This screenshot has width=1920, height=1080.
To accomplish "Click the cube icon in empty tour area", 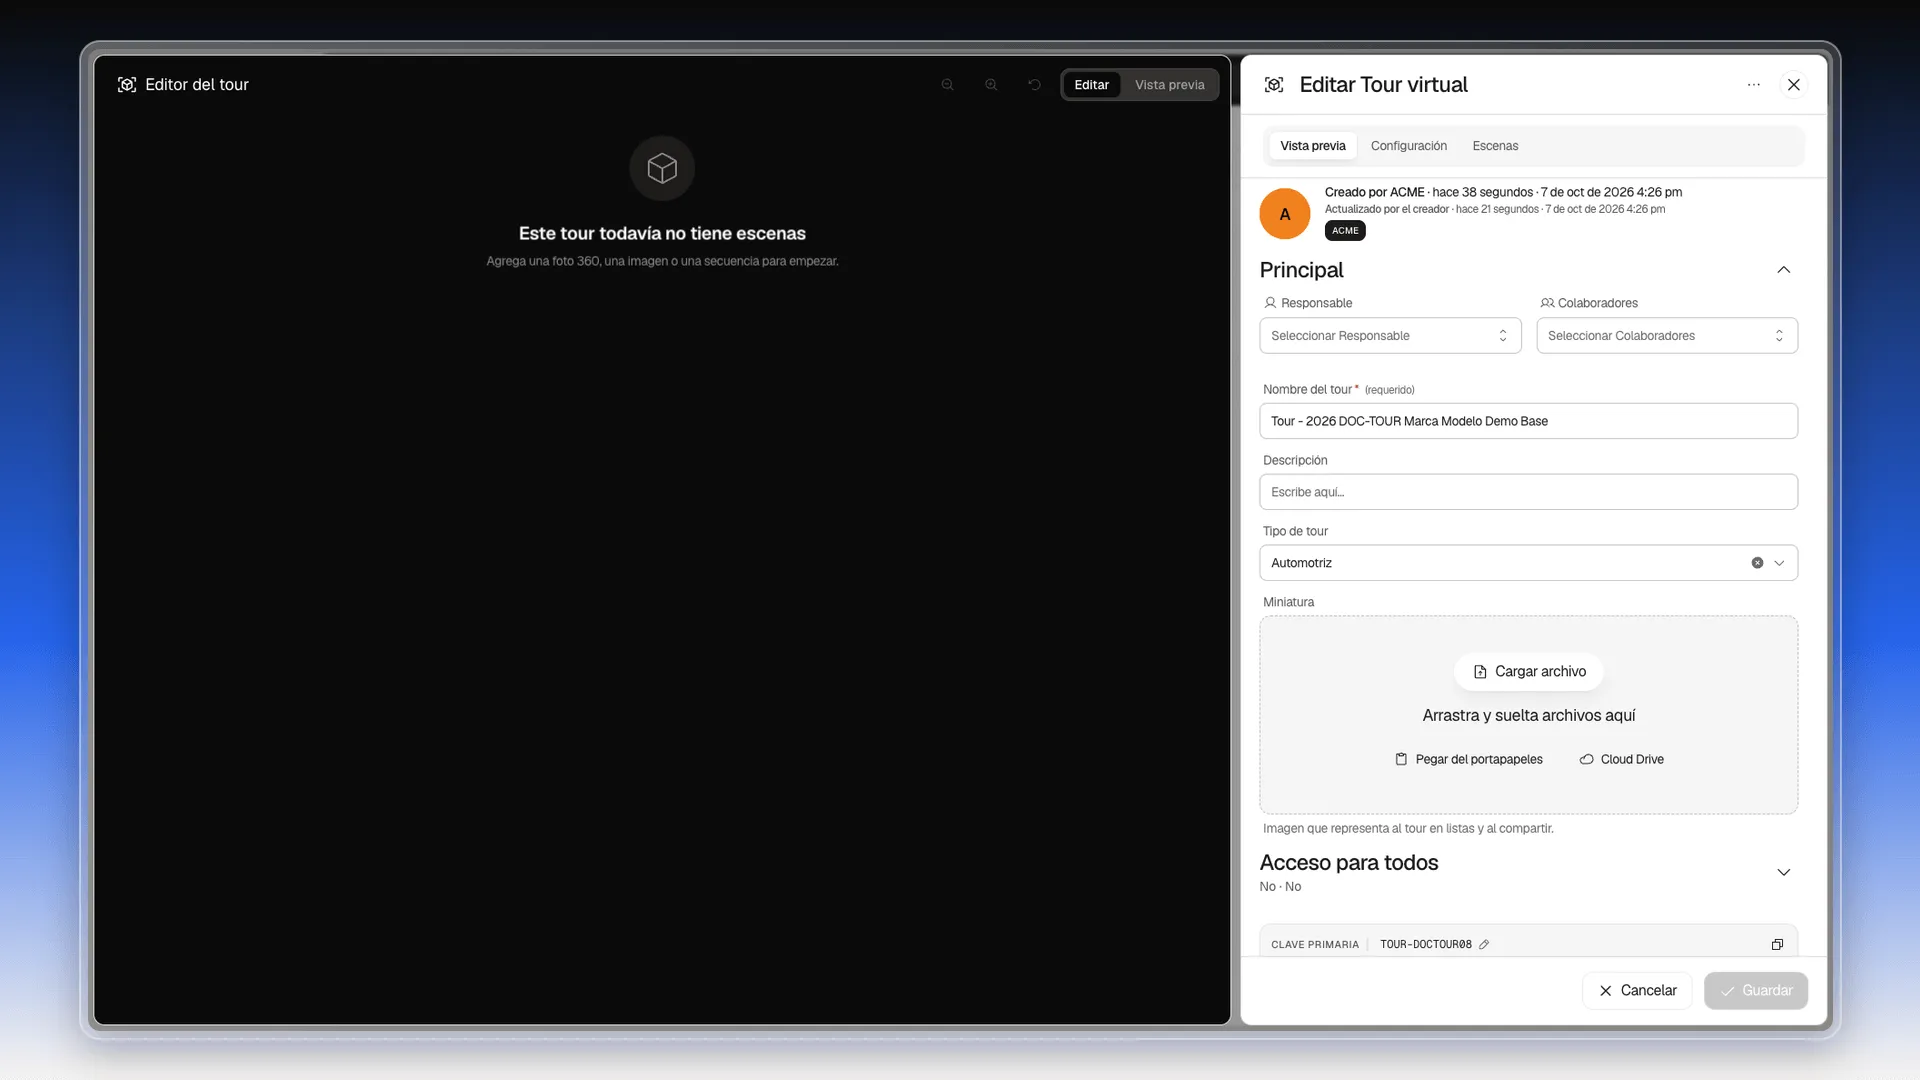I will (662, 168).
